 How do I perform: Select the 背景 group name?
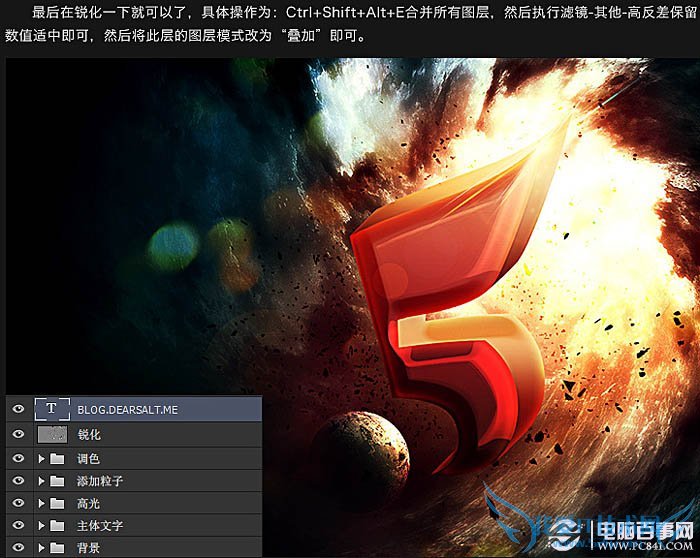point(88,548)
